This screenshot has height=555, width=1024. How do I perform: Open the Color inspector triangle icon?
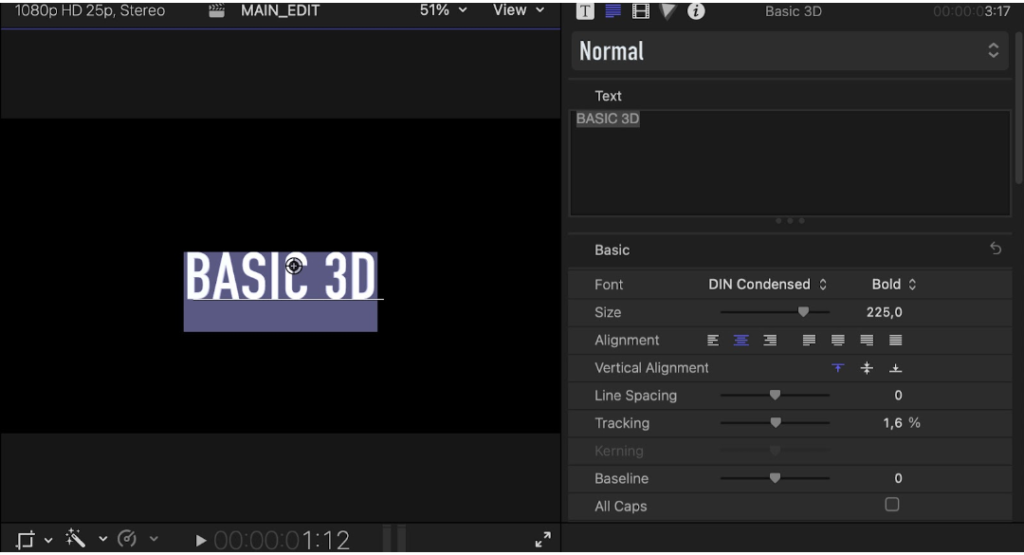pos(667,10)
